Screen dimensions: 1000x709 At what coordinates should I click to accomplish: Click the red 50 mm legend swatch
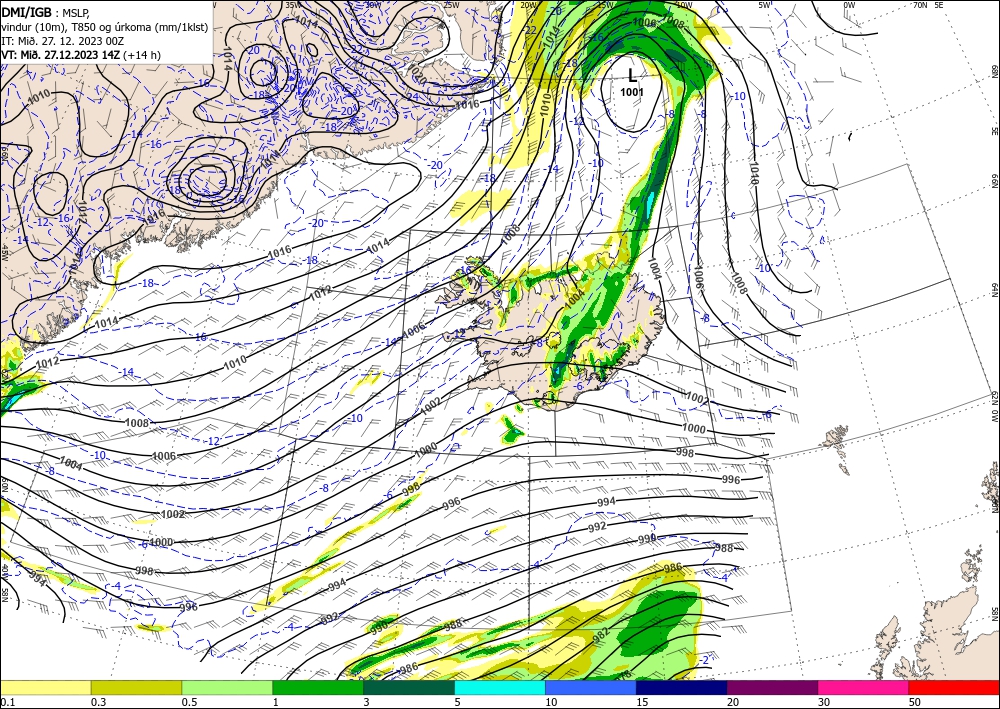tap(954, 688)
